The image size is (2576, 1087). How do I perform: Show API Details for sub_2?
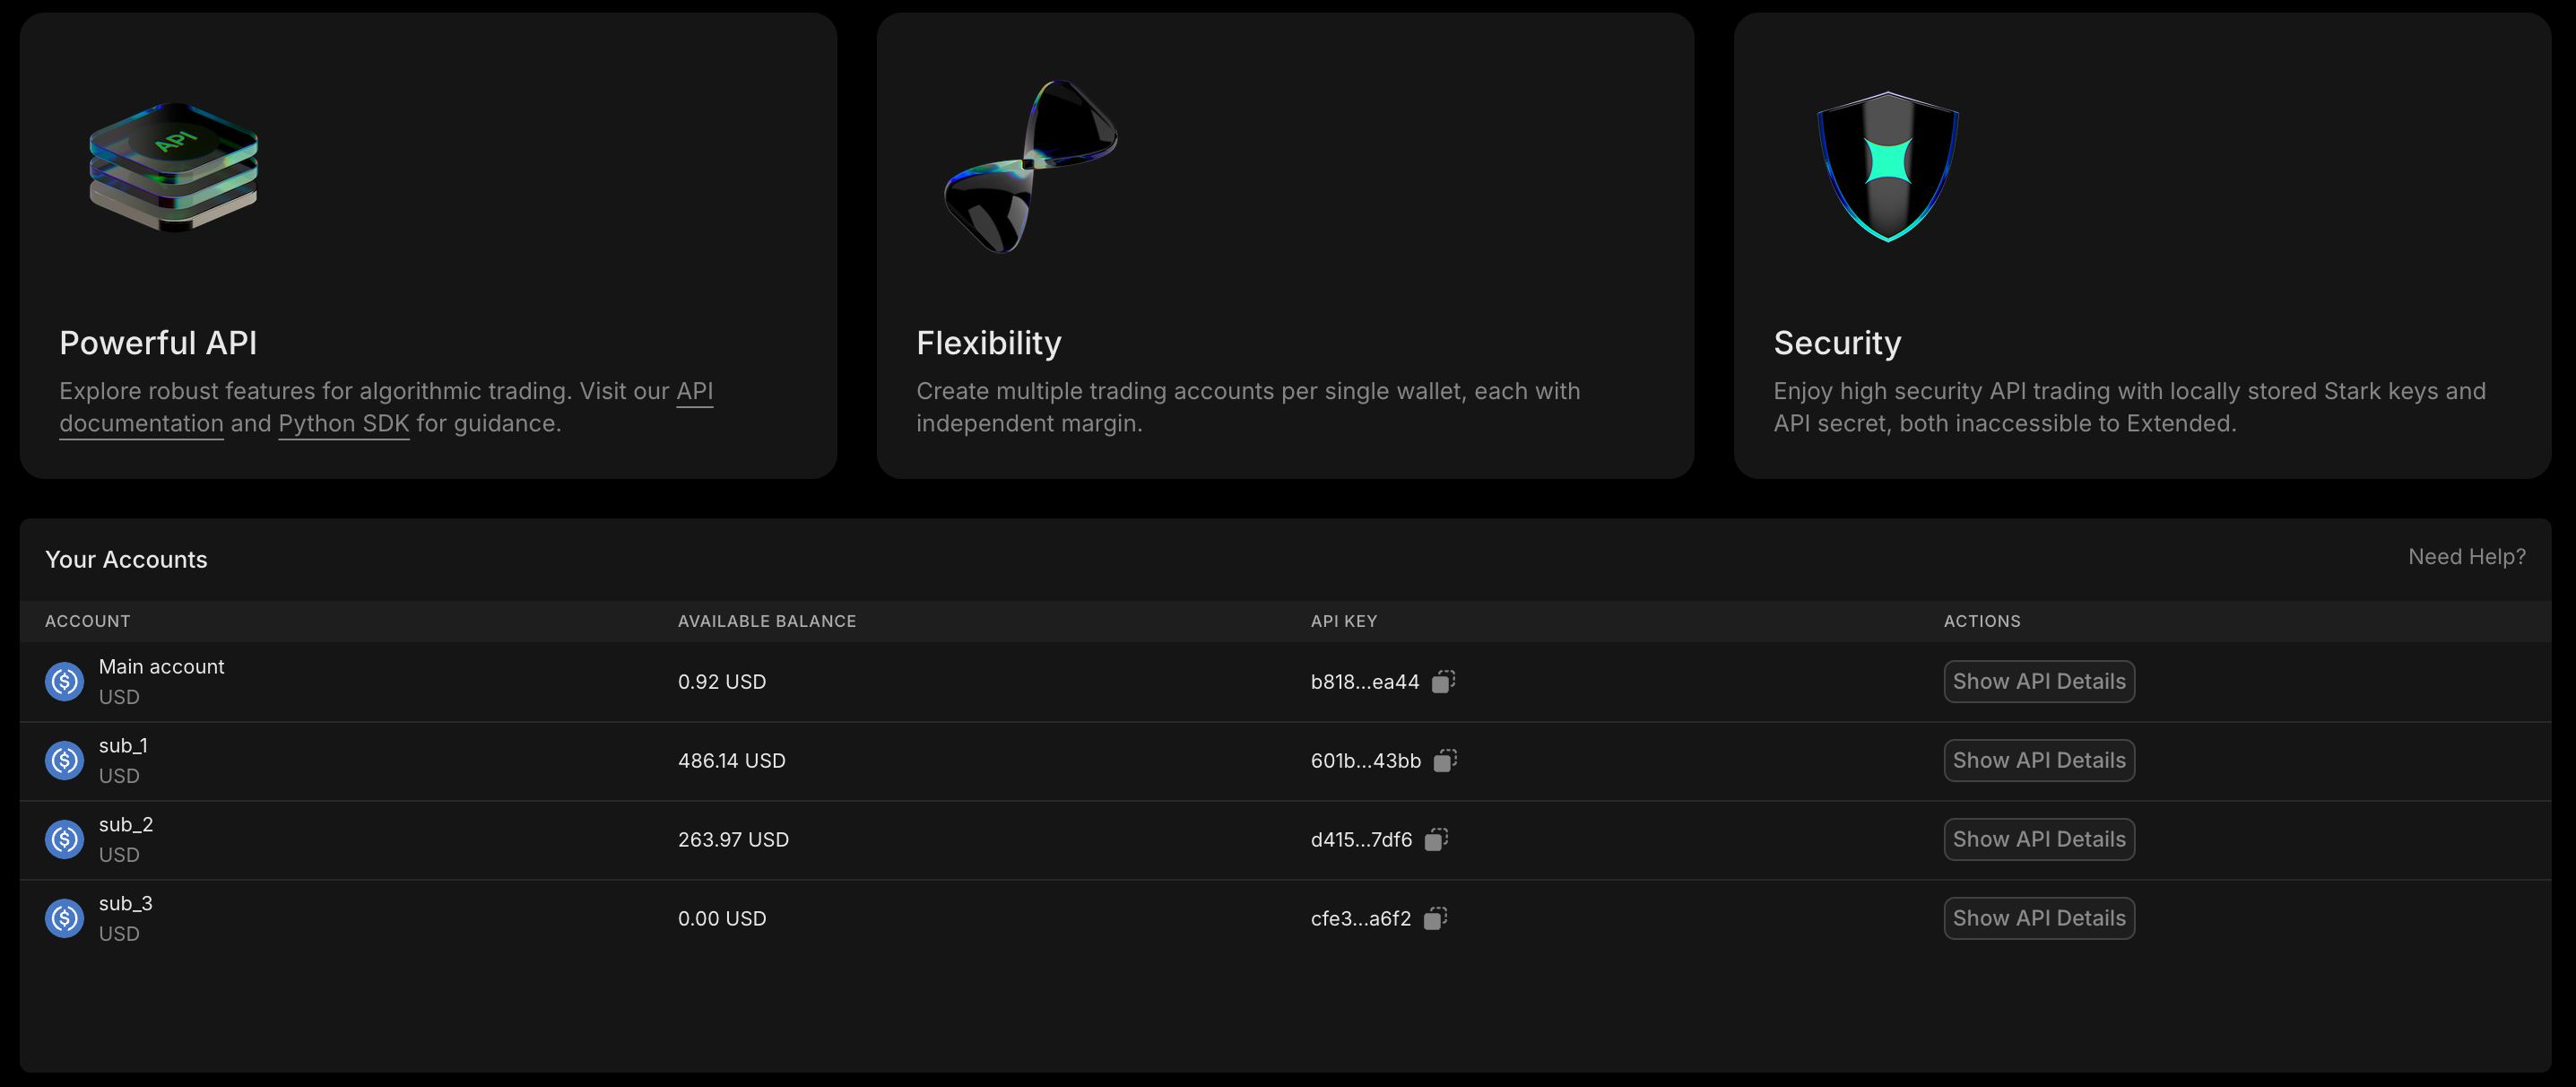point(2038,840)
